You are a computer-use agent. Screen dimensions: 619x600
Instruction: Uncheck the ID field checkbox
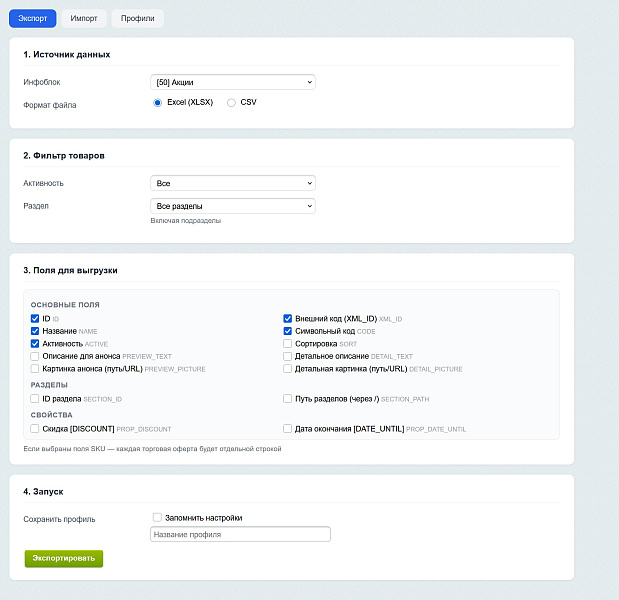[35, 319]
